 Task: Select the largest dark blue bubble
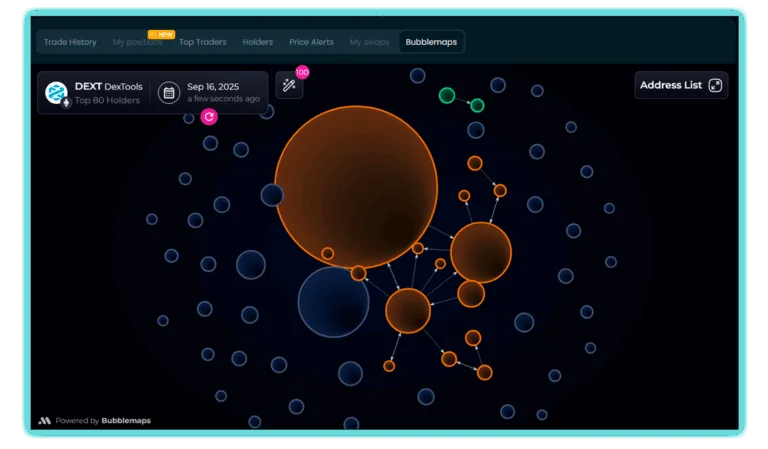pos(334,302)
